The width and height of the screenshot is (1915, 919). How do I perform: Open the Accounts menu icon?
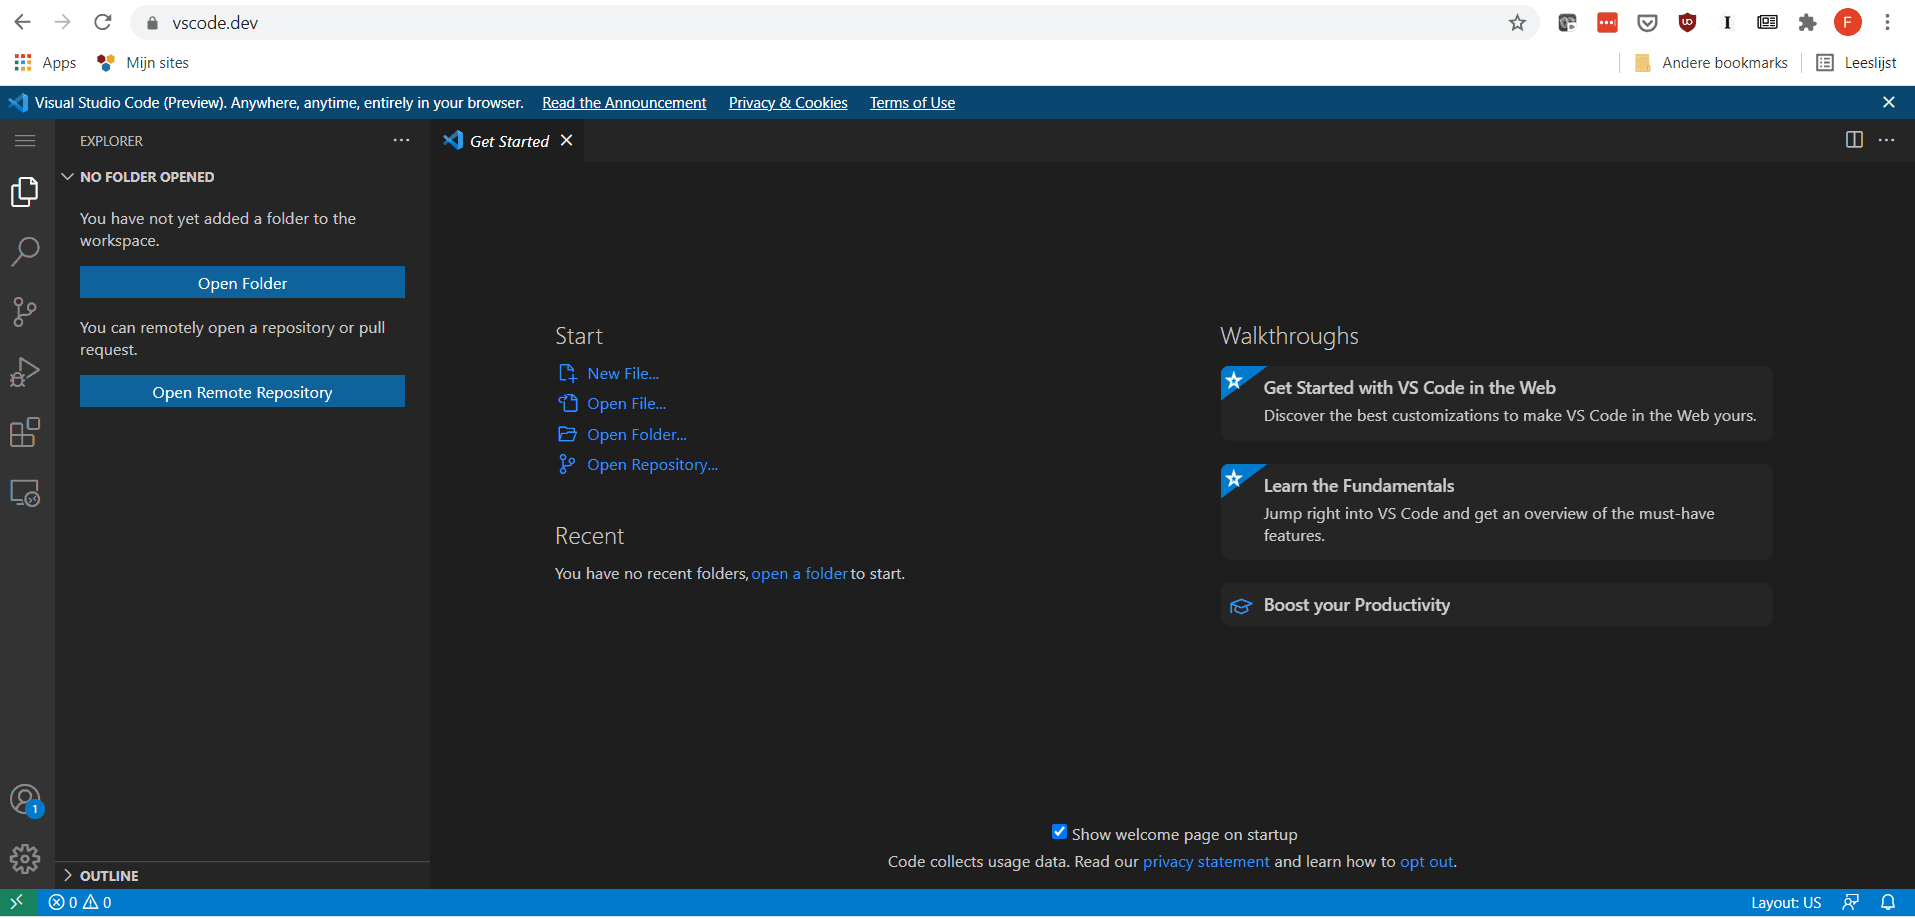click(x=25, y=800)
